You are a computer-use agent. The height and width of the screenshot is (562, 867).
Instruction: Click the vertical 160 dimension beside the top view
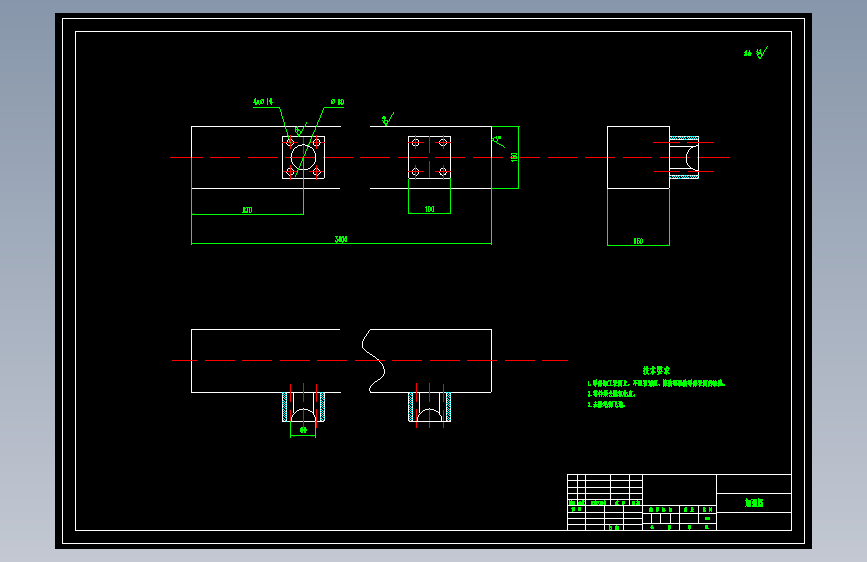514,158
